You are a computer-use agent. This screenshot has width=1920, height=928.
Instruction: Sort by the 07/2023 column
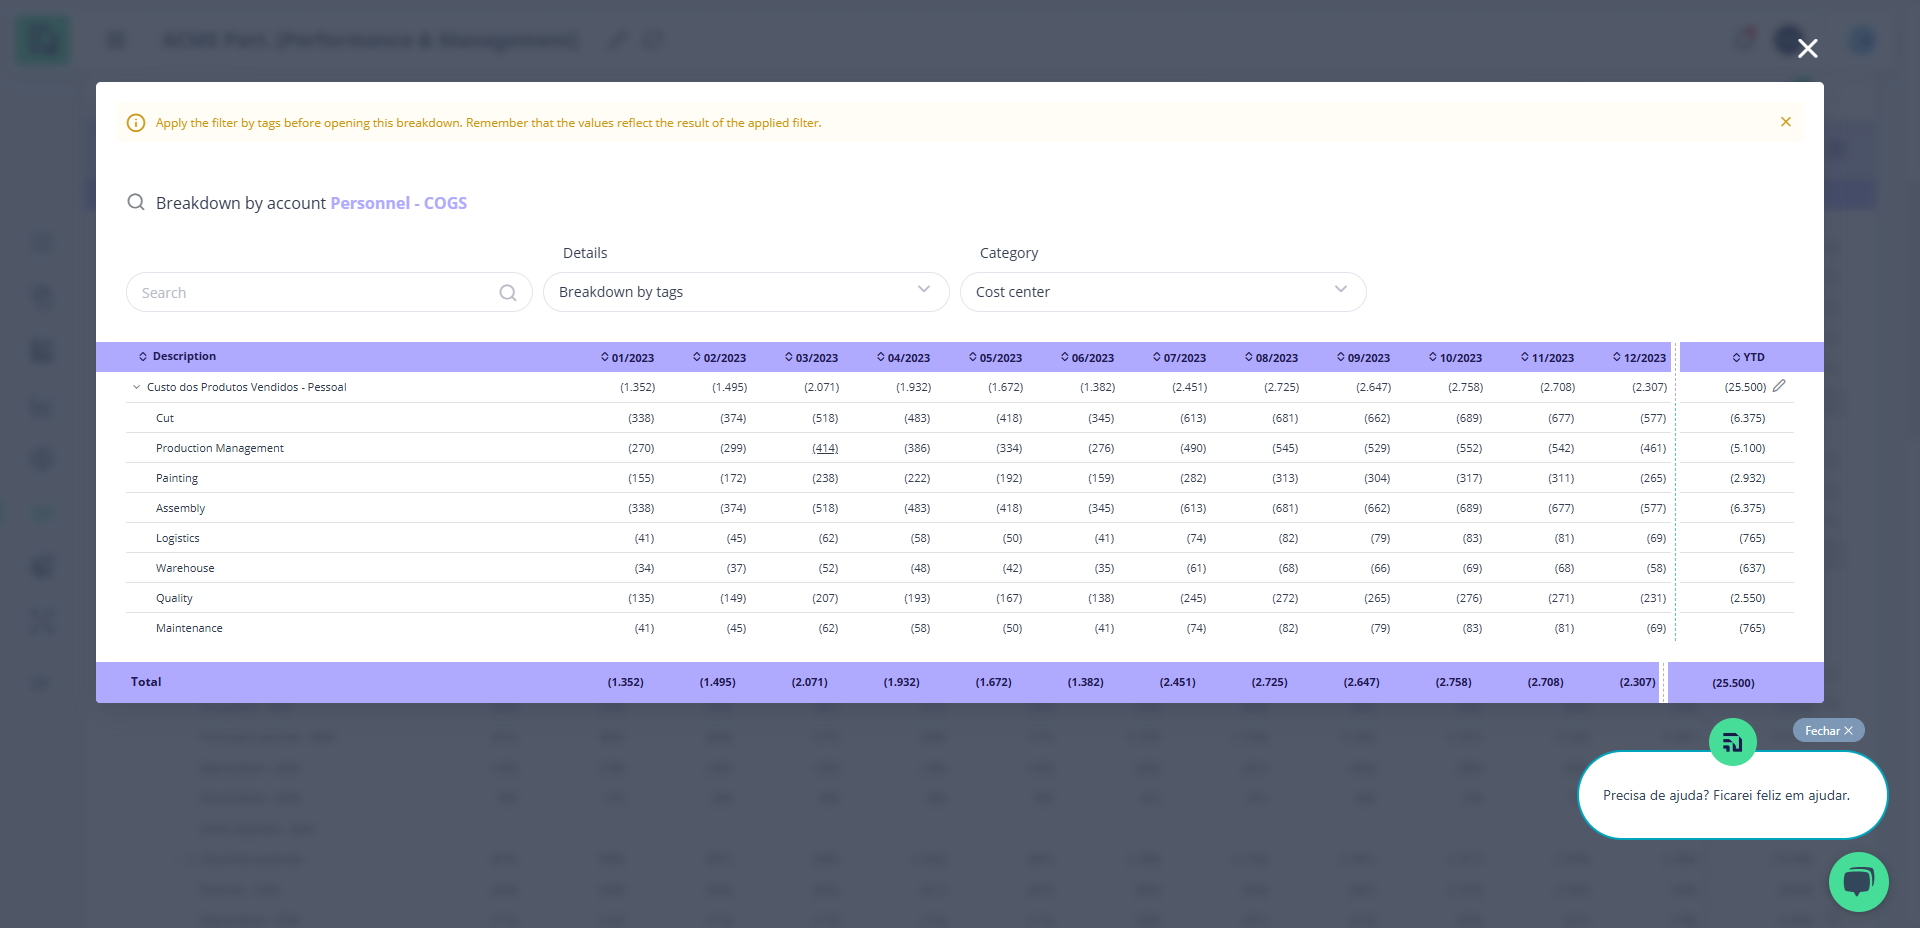1179,358
